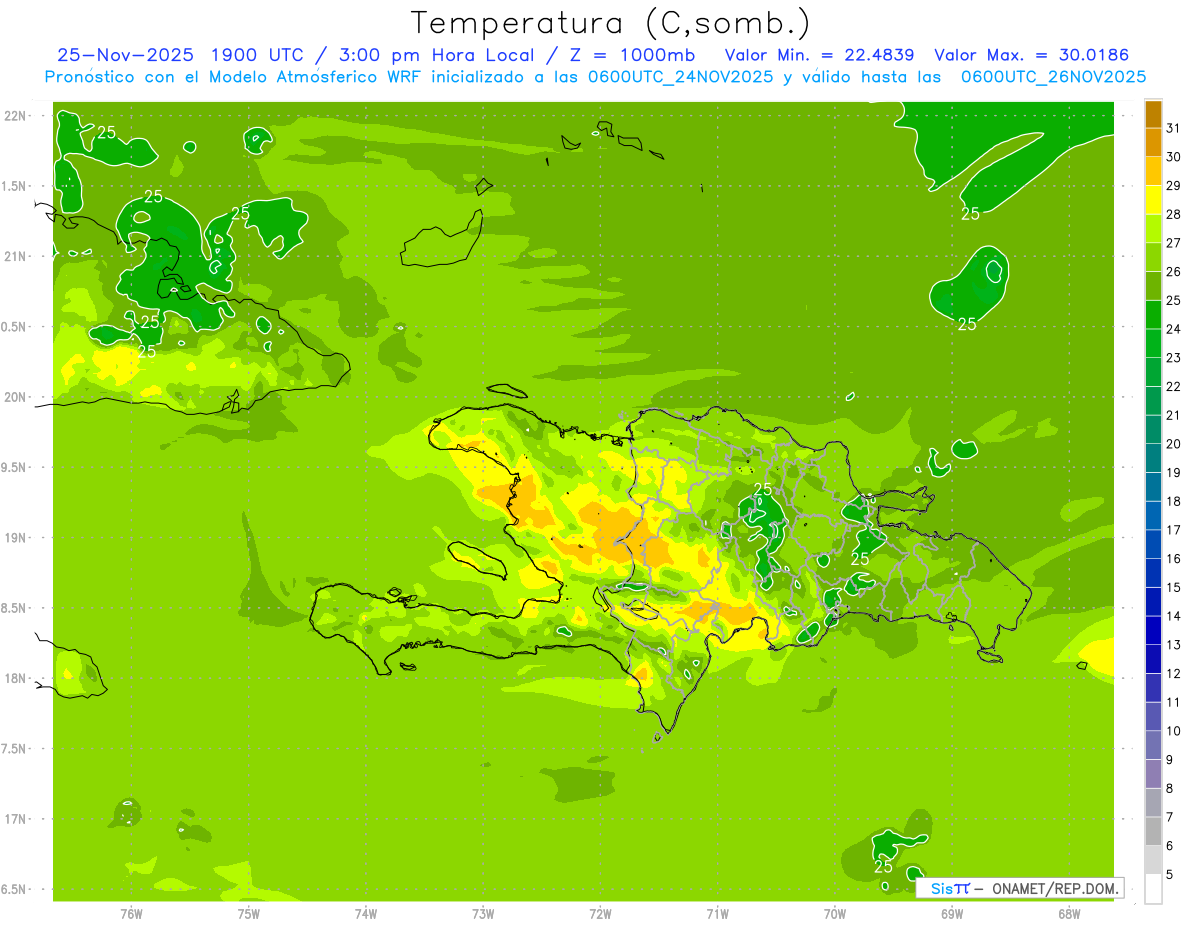Click the legend value '30'
Viewport: 1200px width, 927px height.
pyautogui.click(x=1174, y=157)
